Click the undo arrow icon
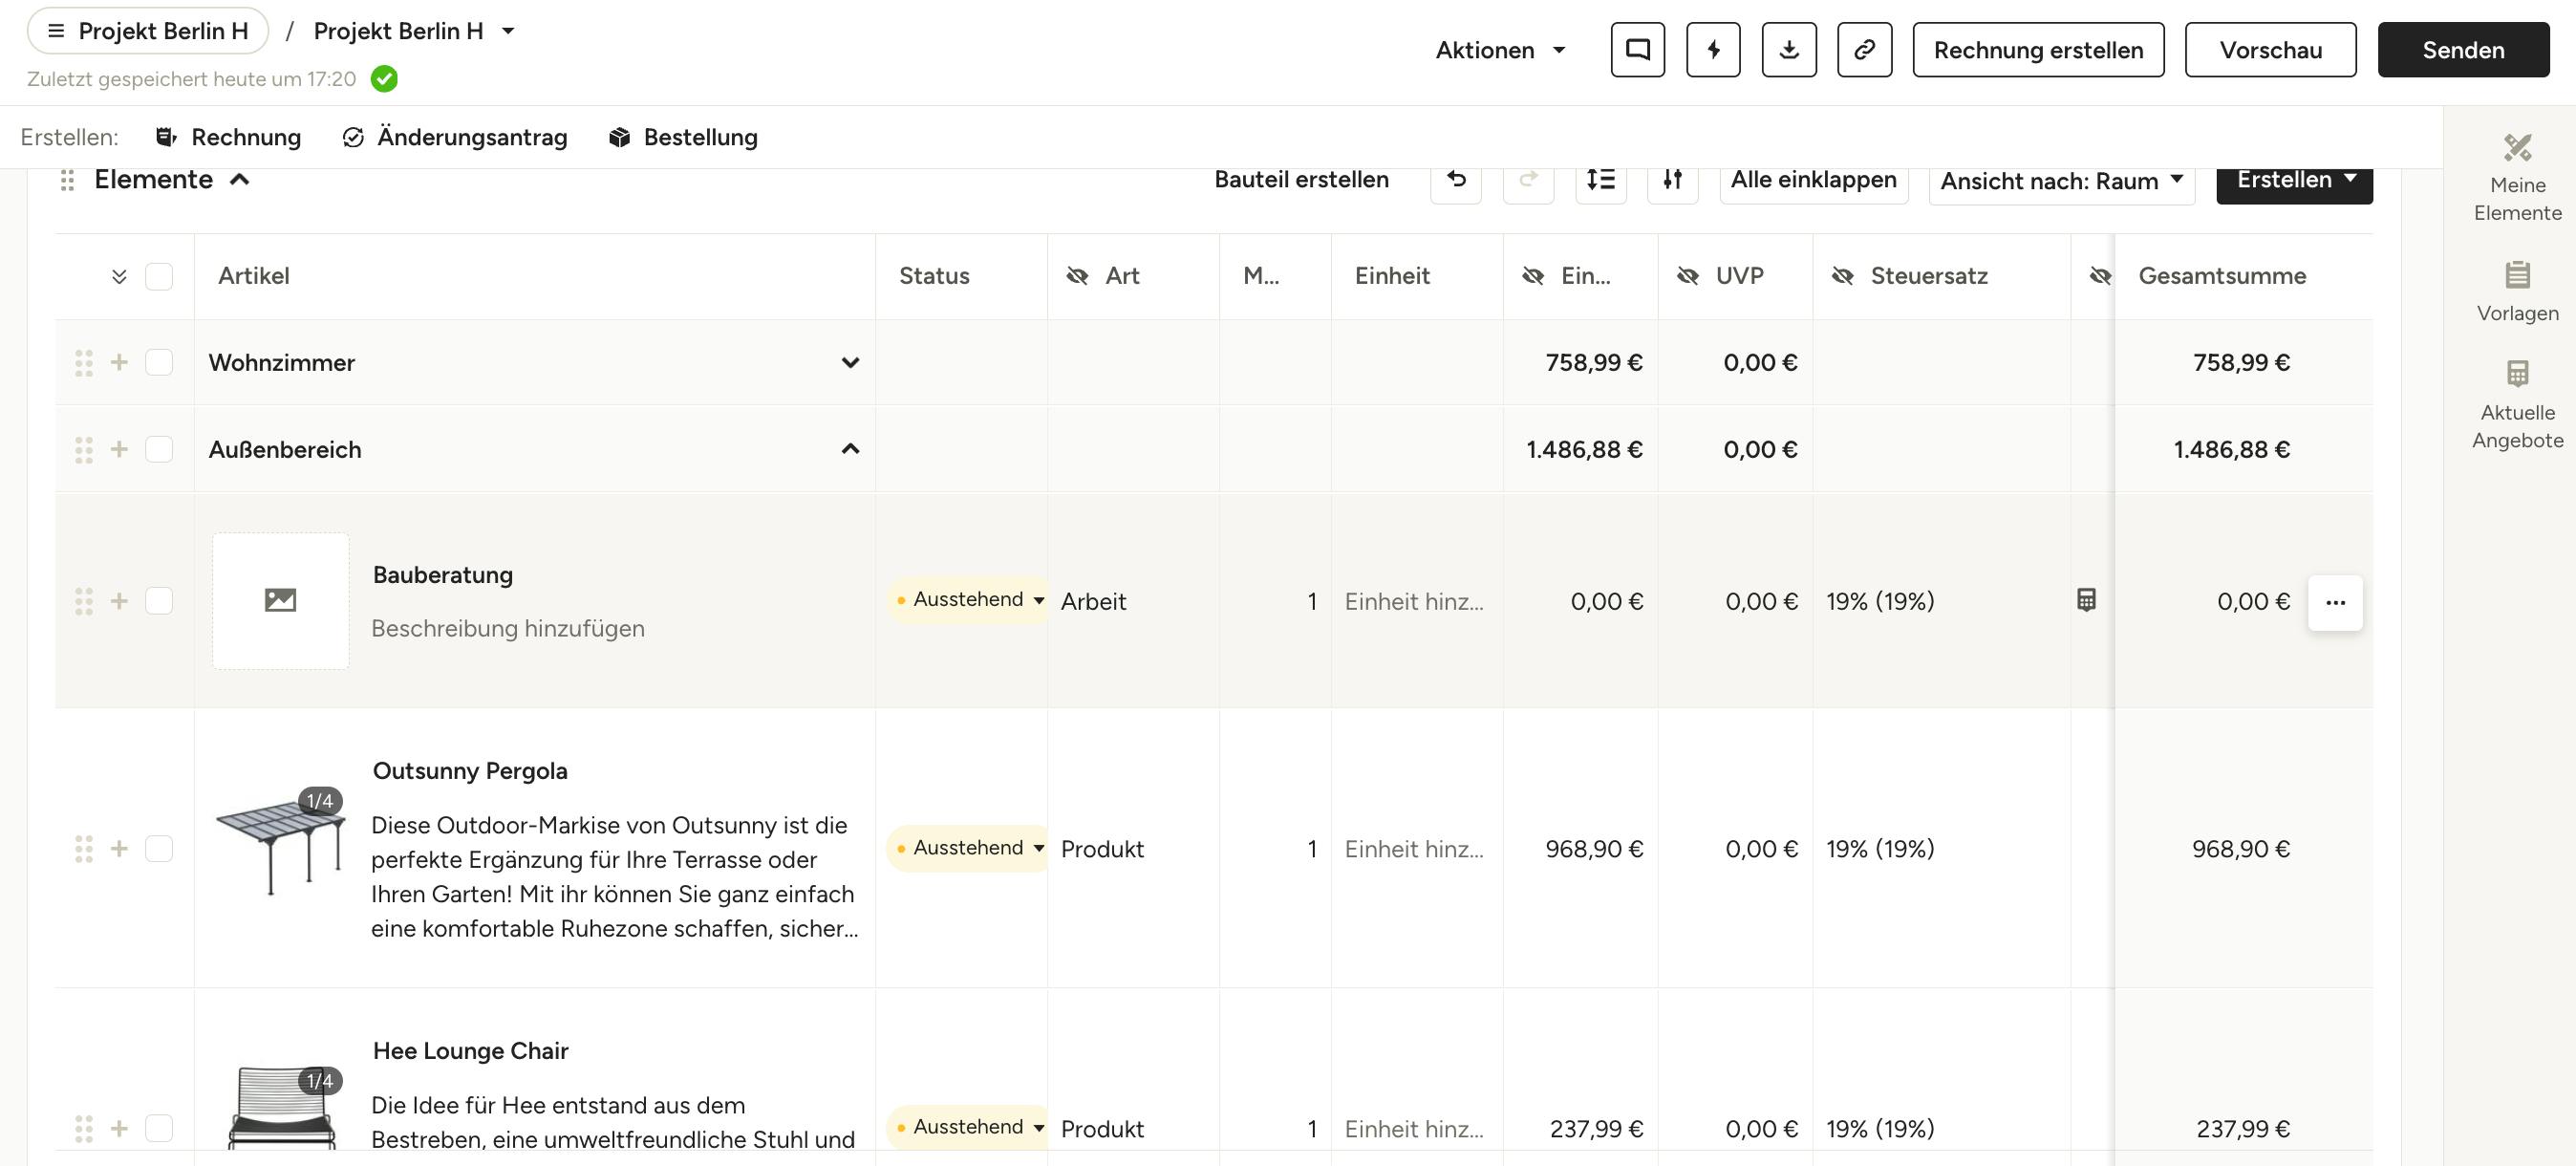Viewport: 2576px width, 1166px height. click(1456, 179)
